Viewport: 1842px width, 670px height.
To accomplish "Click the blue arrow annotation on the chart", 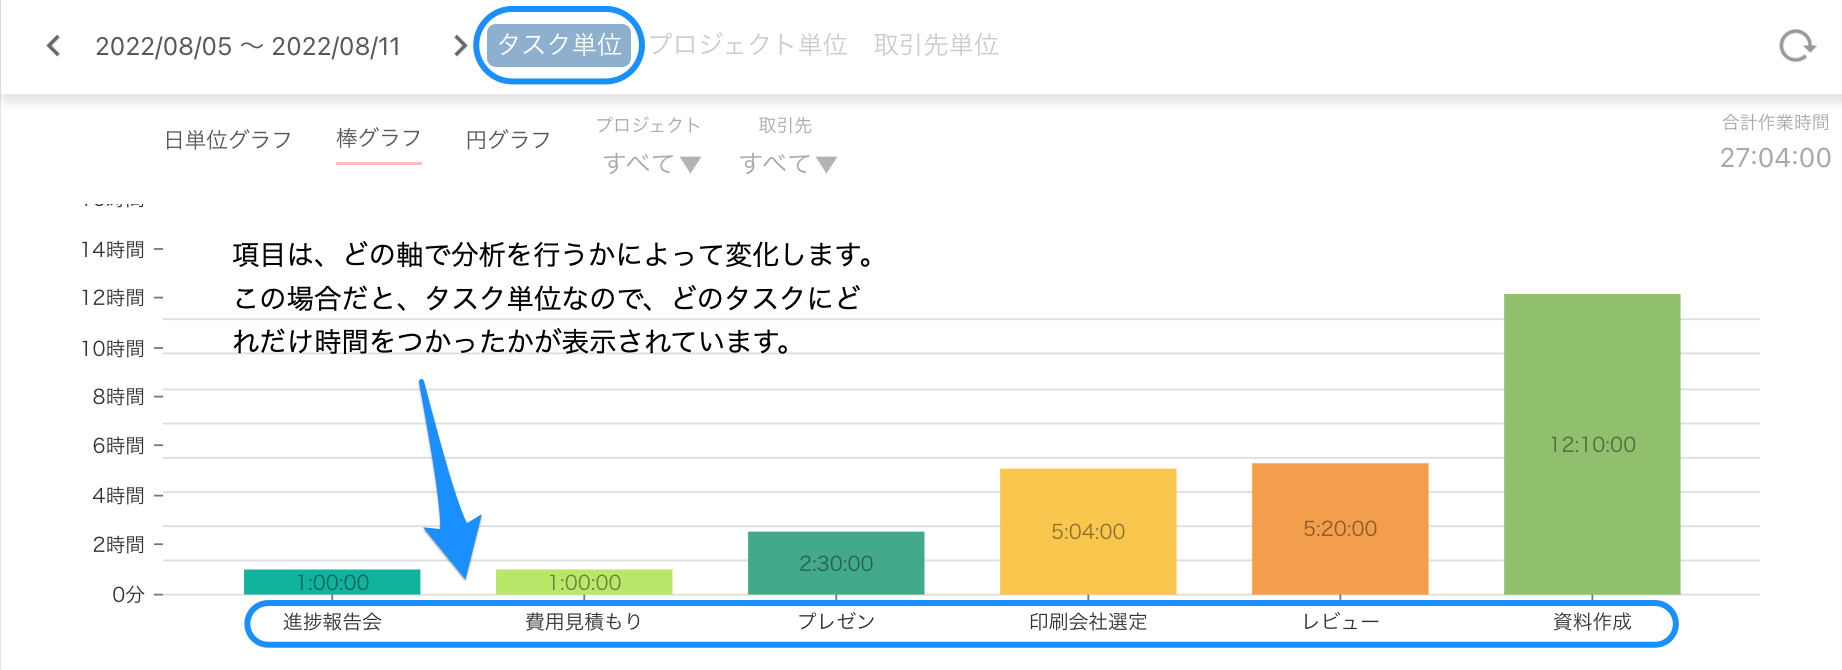I will pos(448,480).
